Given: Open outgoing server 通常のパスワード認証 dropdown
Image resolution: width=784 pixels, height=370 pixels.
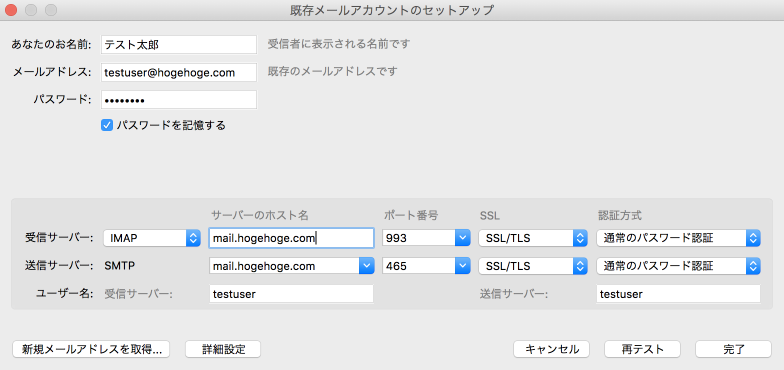Looking at the screenshot, I should tap(678, 266).
